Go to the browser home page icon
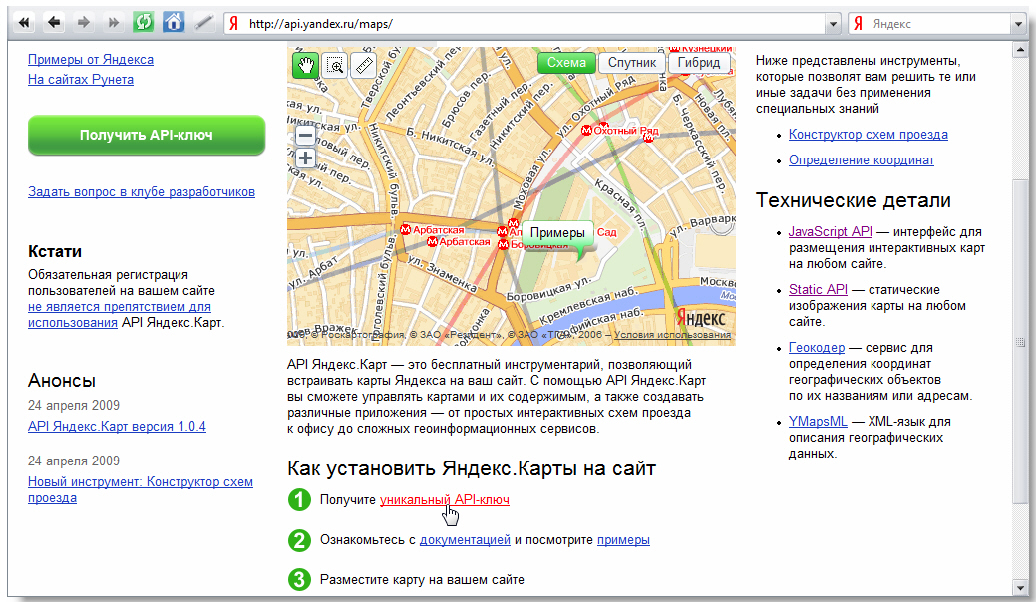Screen dimensions: 1036x602 (173, 22)
